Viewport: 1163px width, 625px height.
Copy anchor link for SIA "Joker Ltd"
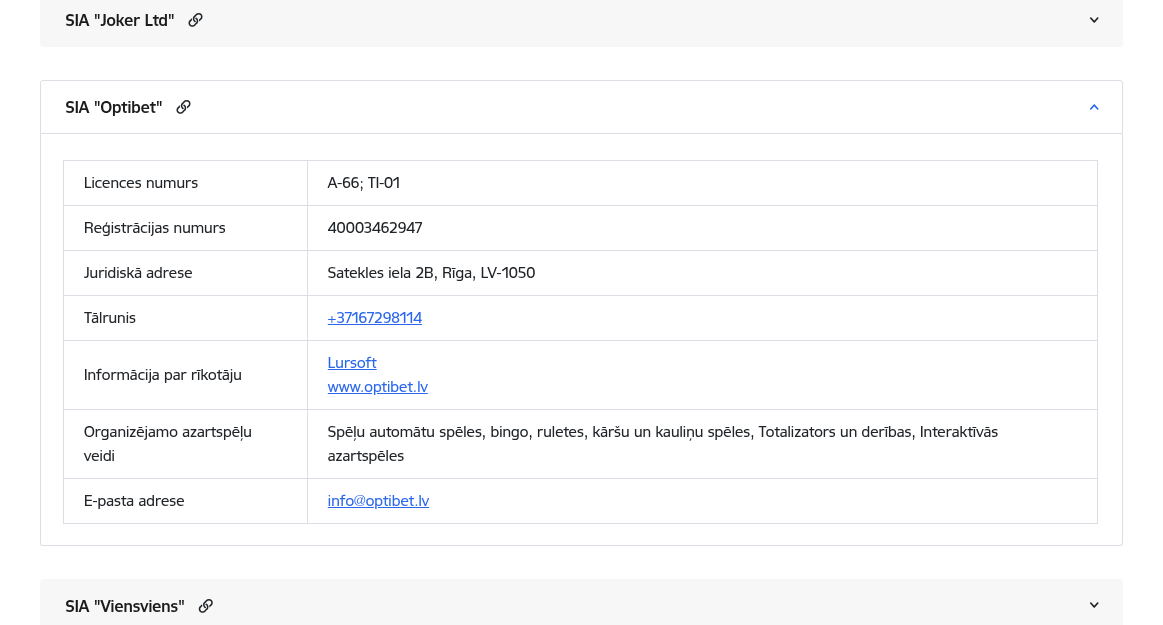(x=195, y=20)
